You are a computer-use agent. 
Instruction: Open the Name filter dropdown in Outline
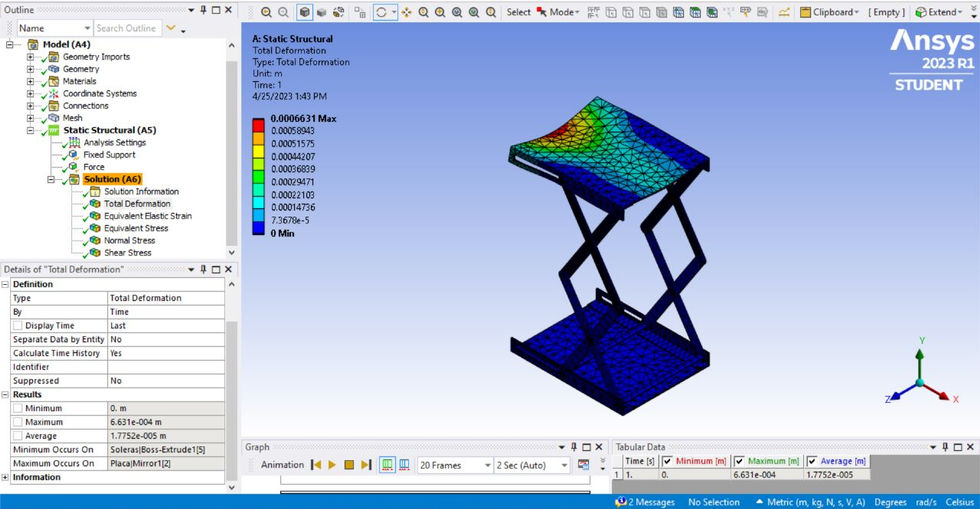tap(87, 28)
